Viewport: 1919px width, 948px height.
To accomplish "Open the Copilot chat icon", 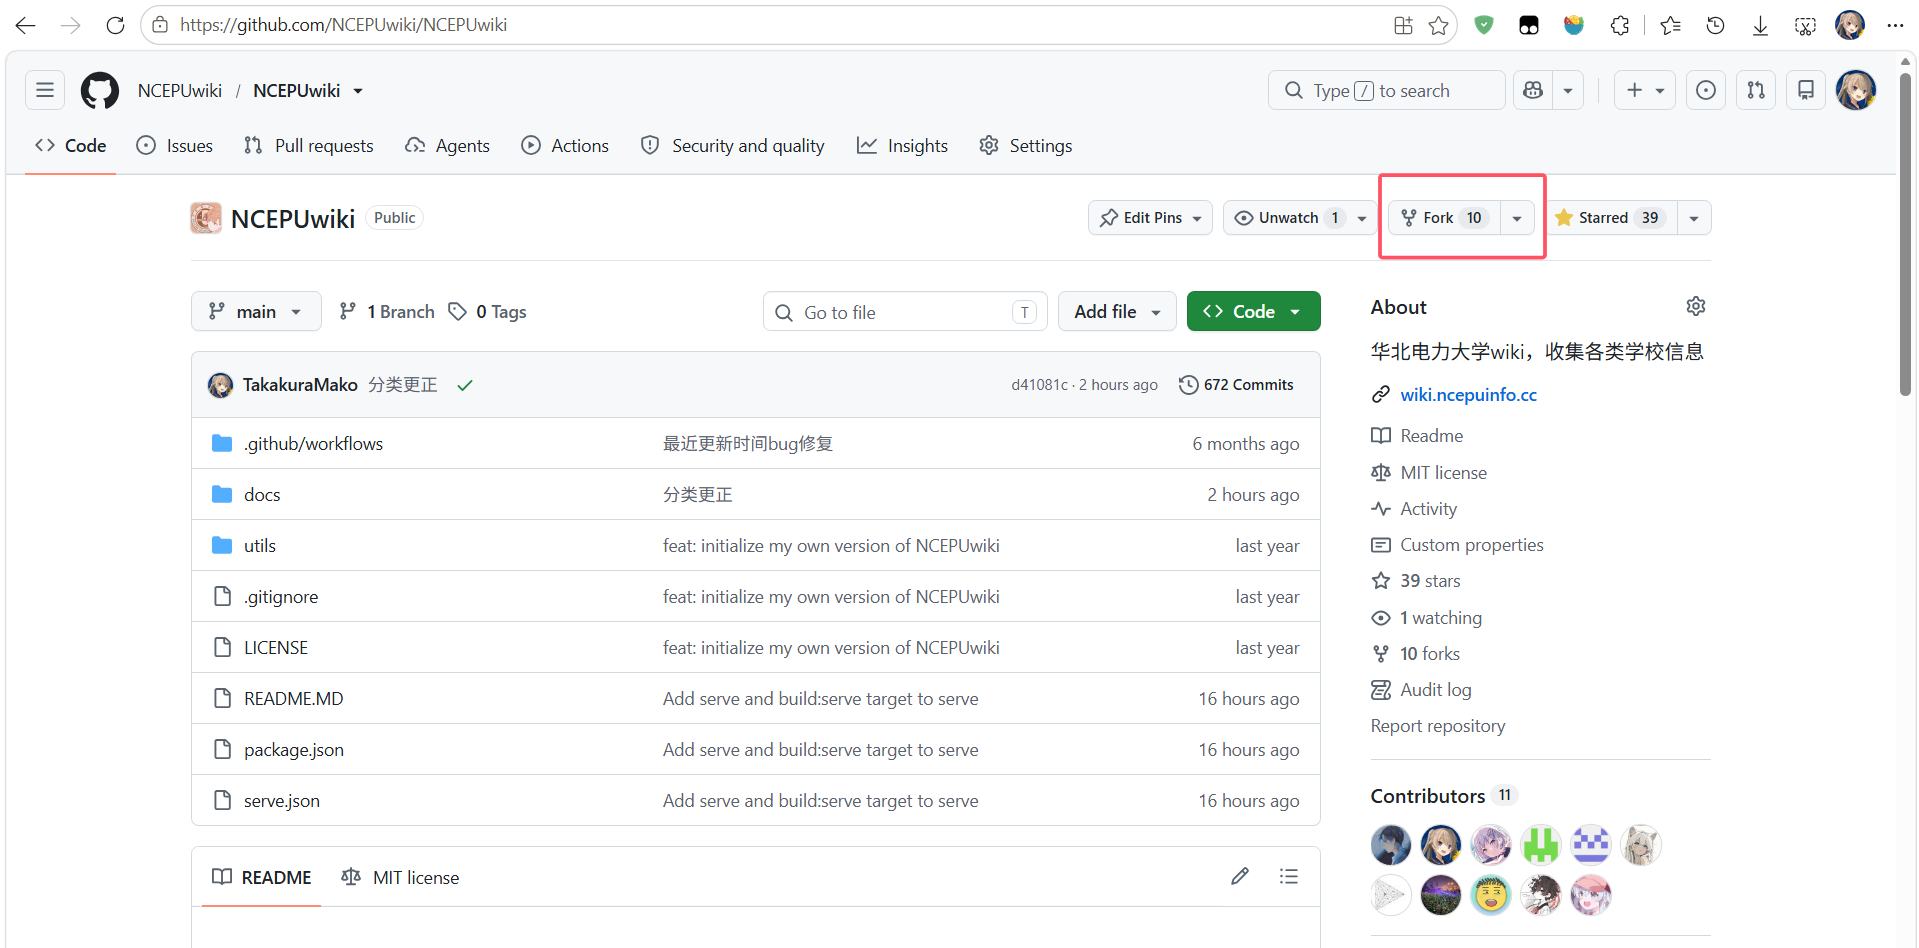I will pos(1533,91).
